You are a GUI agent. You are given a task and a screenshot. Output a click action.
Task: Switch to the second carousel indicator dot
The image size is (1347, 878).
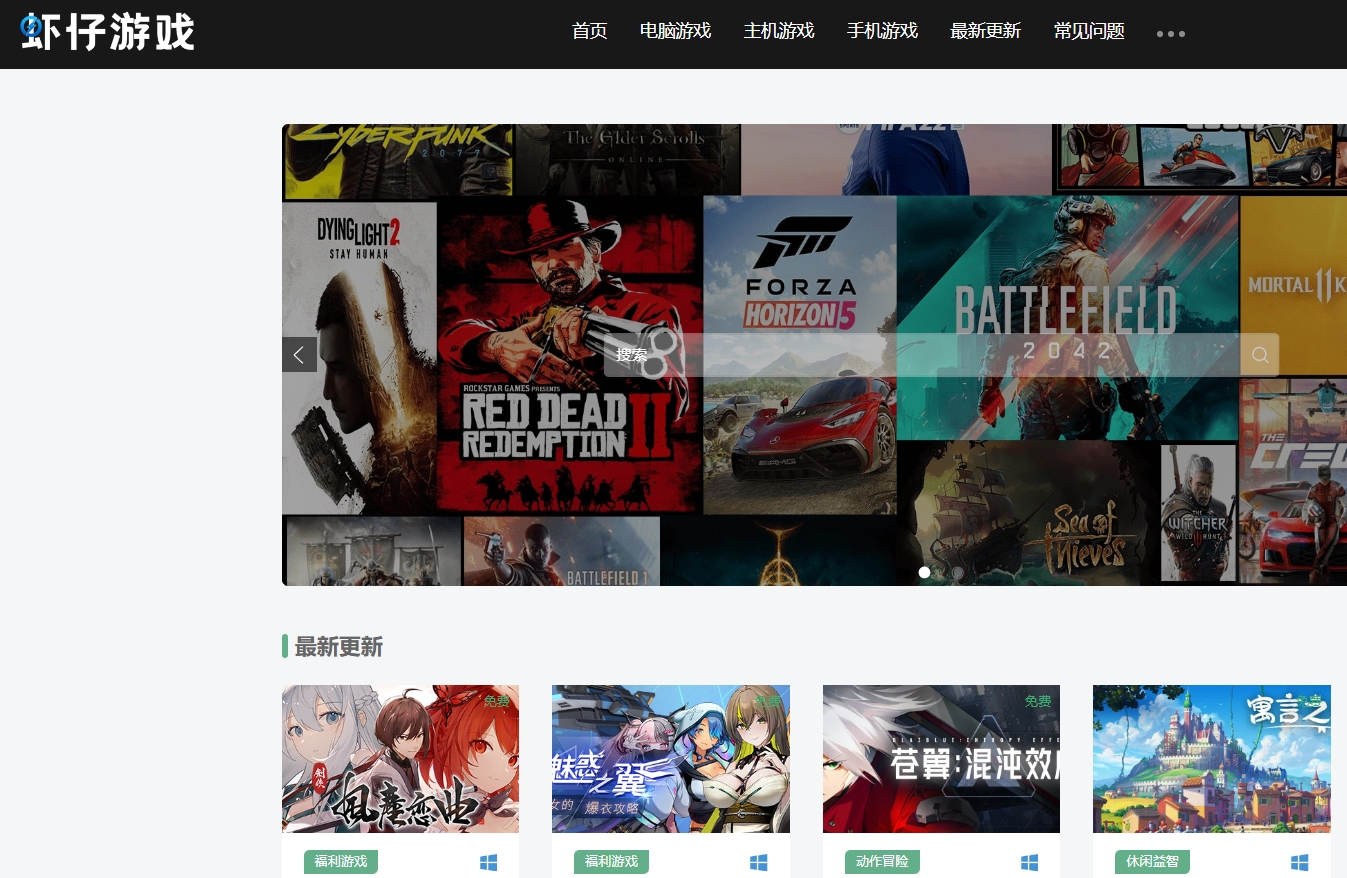[941, 573]
